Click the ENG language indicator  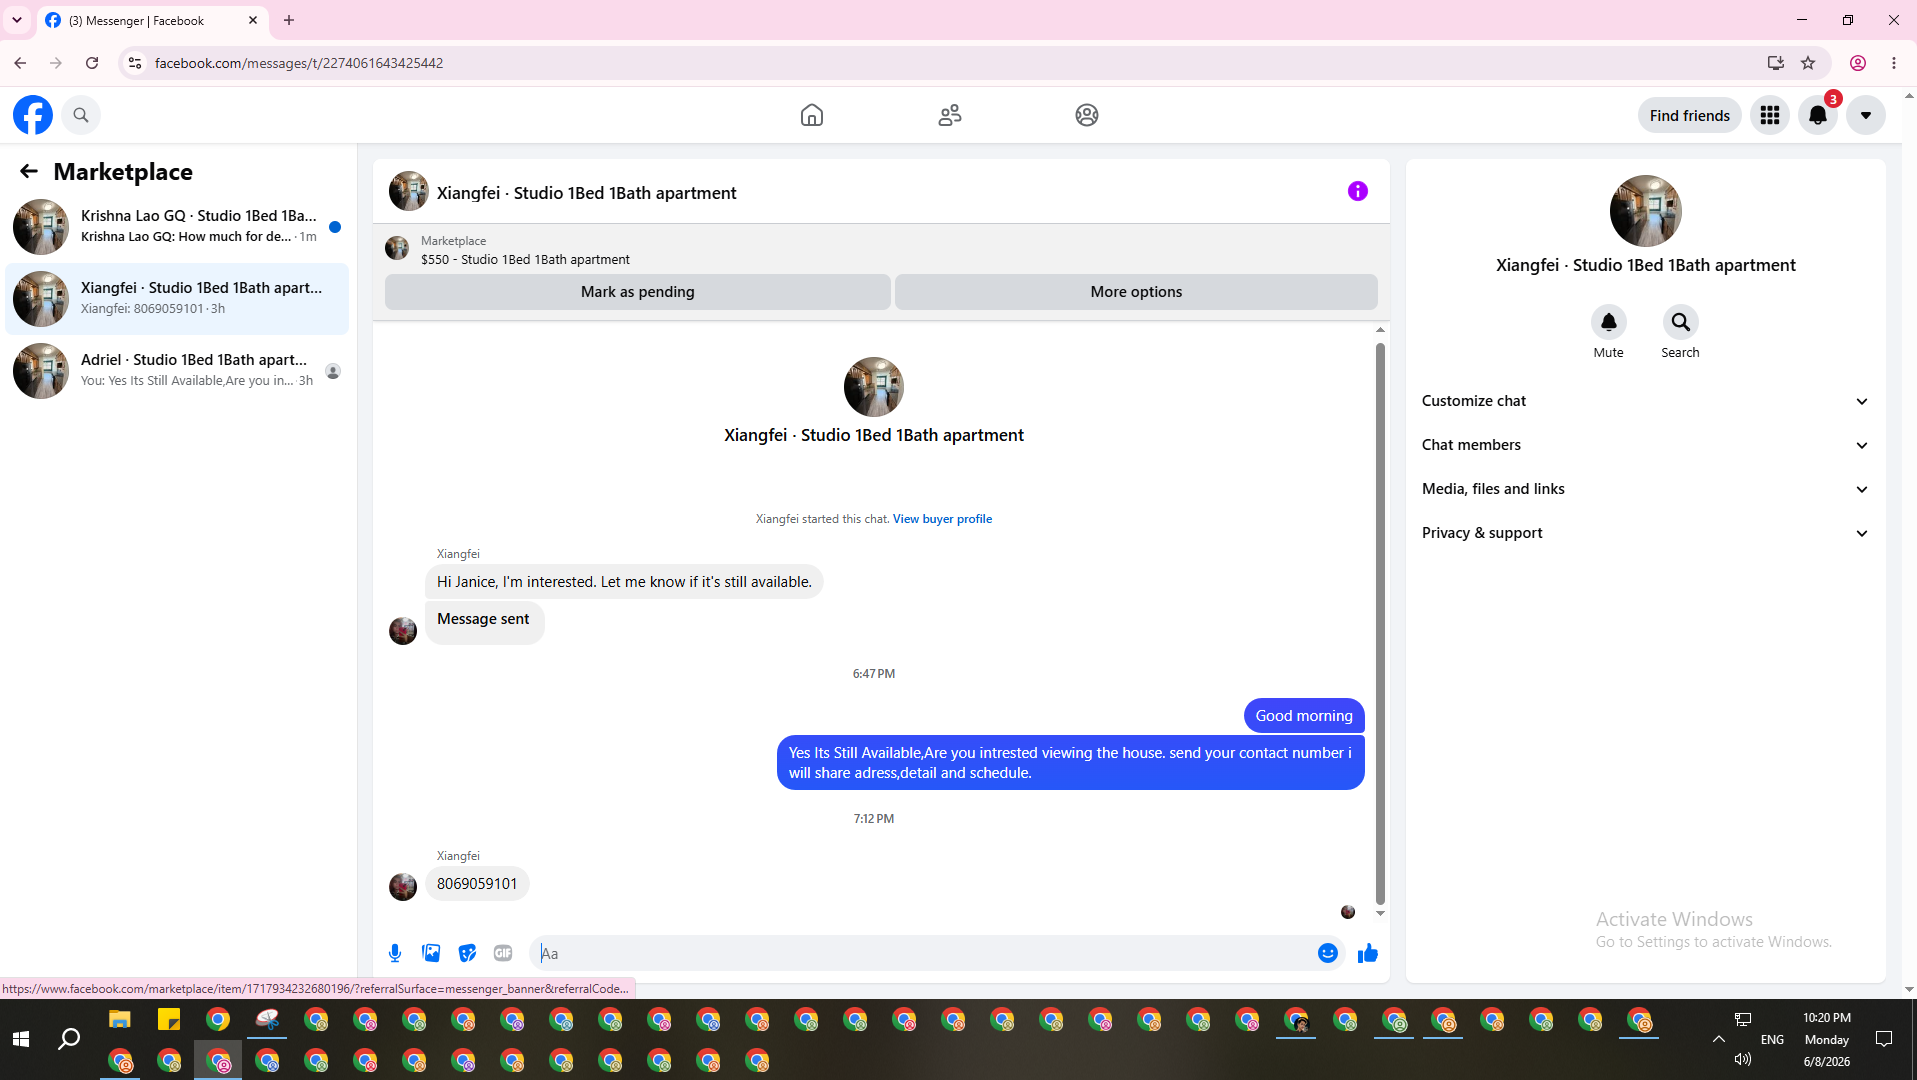click(1772, 1040)
